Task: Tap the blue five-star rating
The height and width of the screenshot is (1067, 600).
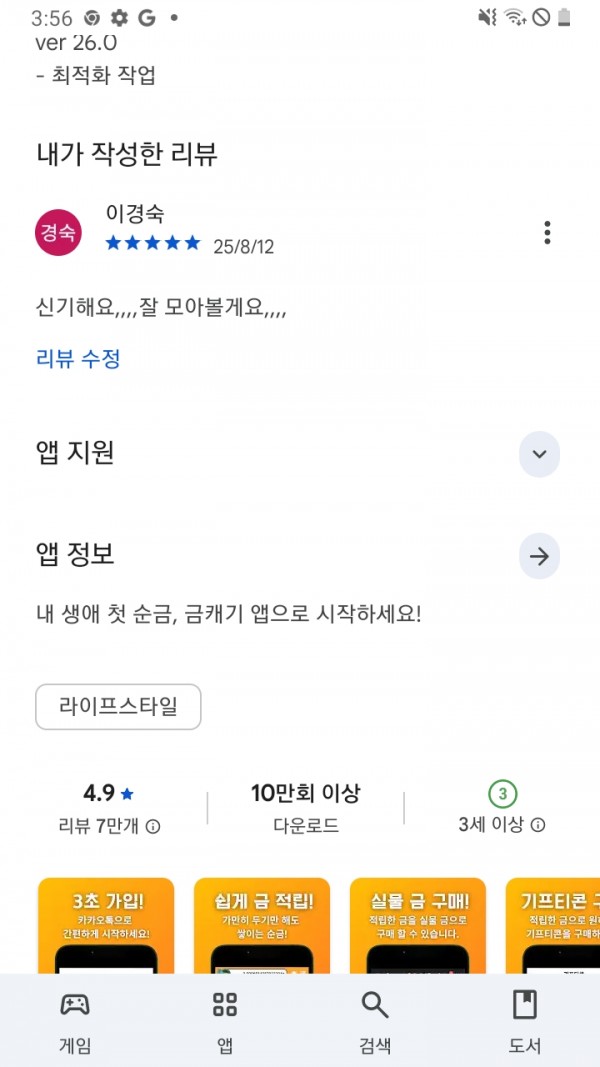Action: [x=153, y=243]
